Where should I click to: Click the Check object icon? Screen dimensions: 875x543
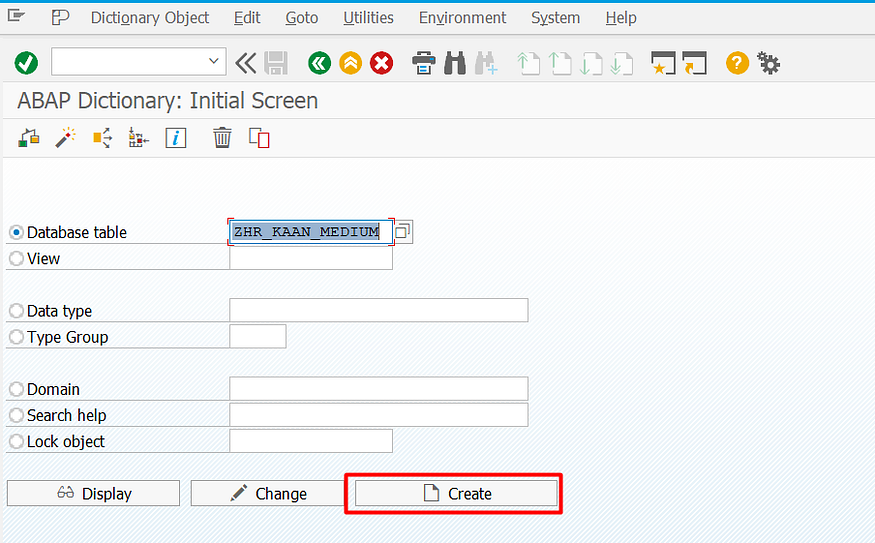pos(29,137)
